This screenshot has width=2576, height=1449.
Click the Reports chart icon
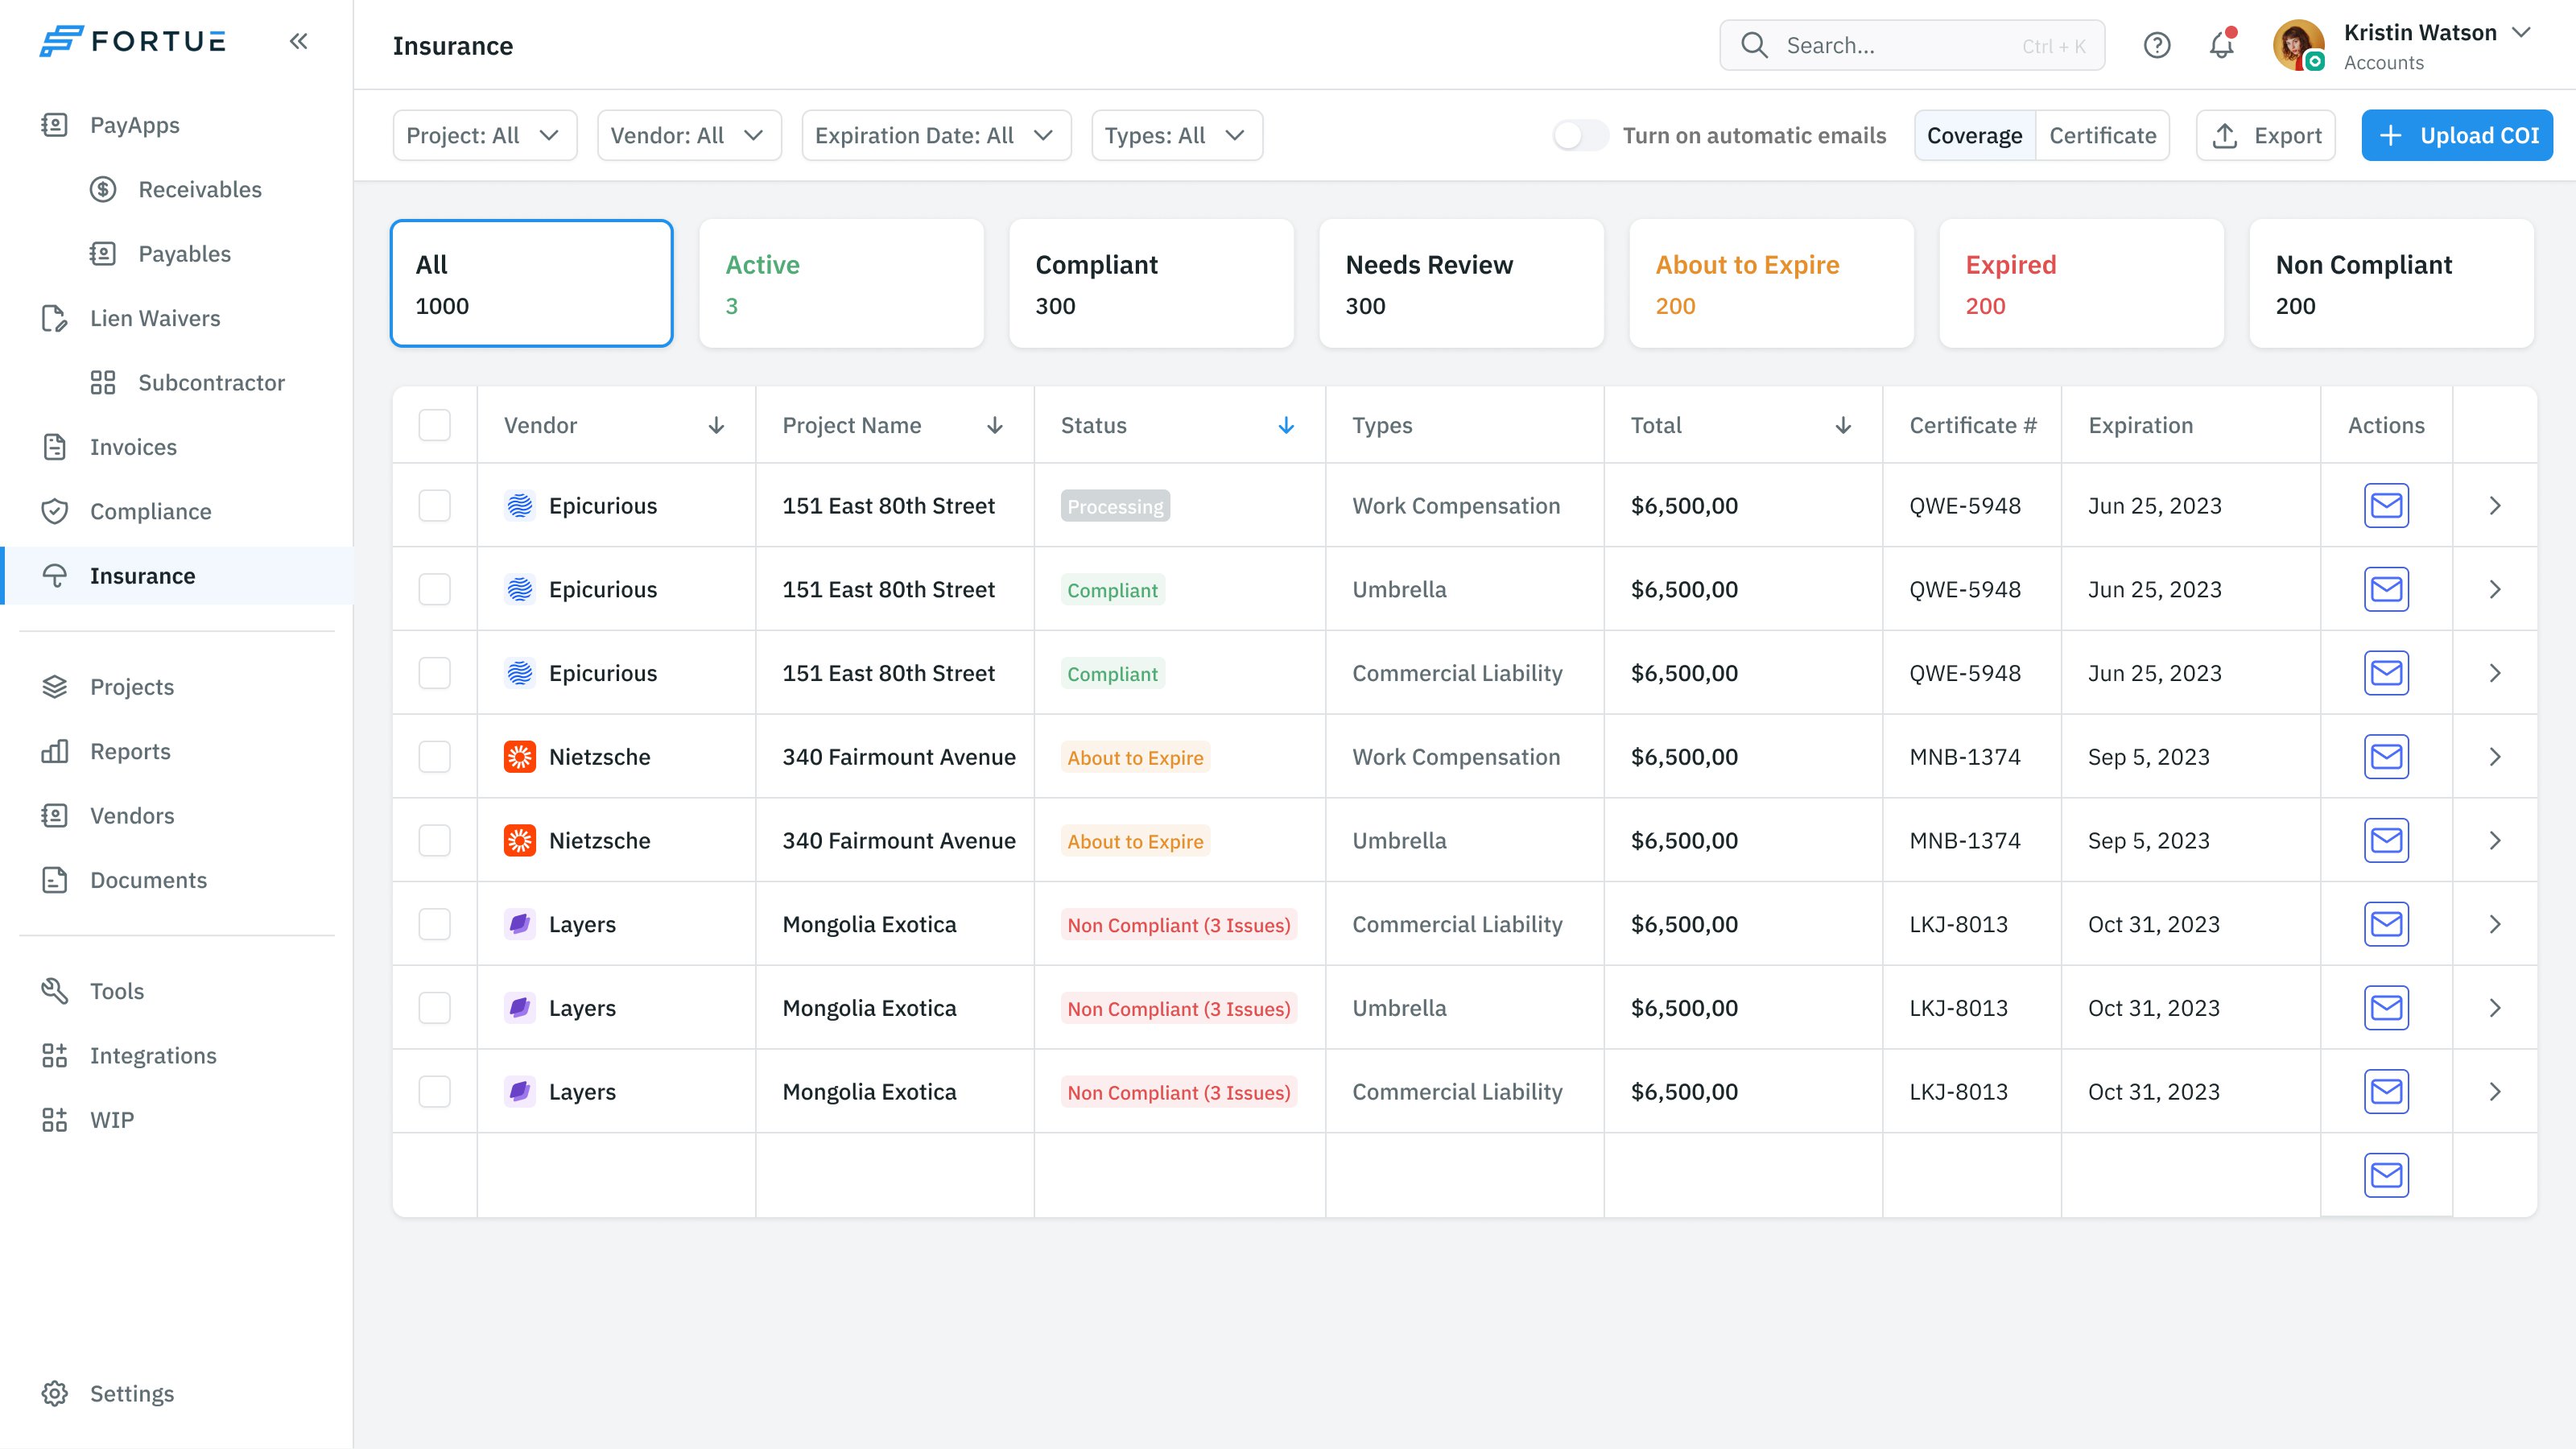(54, 751)
